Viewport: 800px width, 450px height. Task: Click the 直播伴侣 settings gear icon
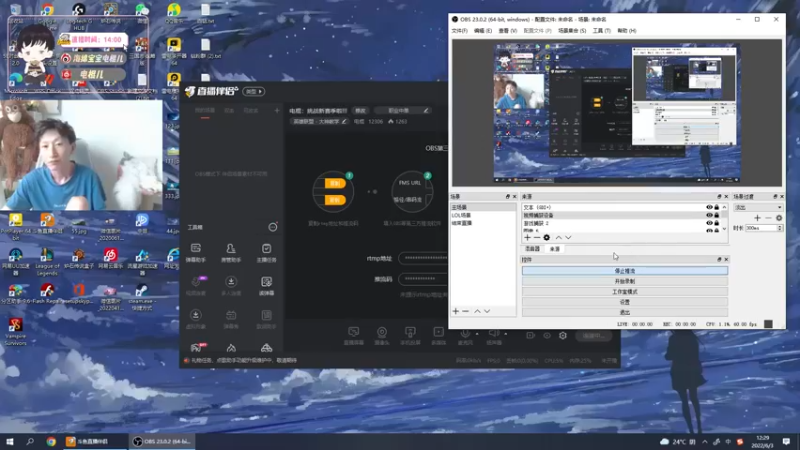tap(563, 335)
